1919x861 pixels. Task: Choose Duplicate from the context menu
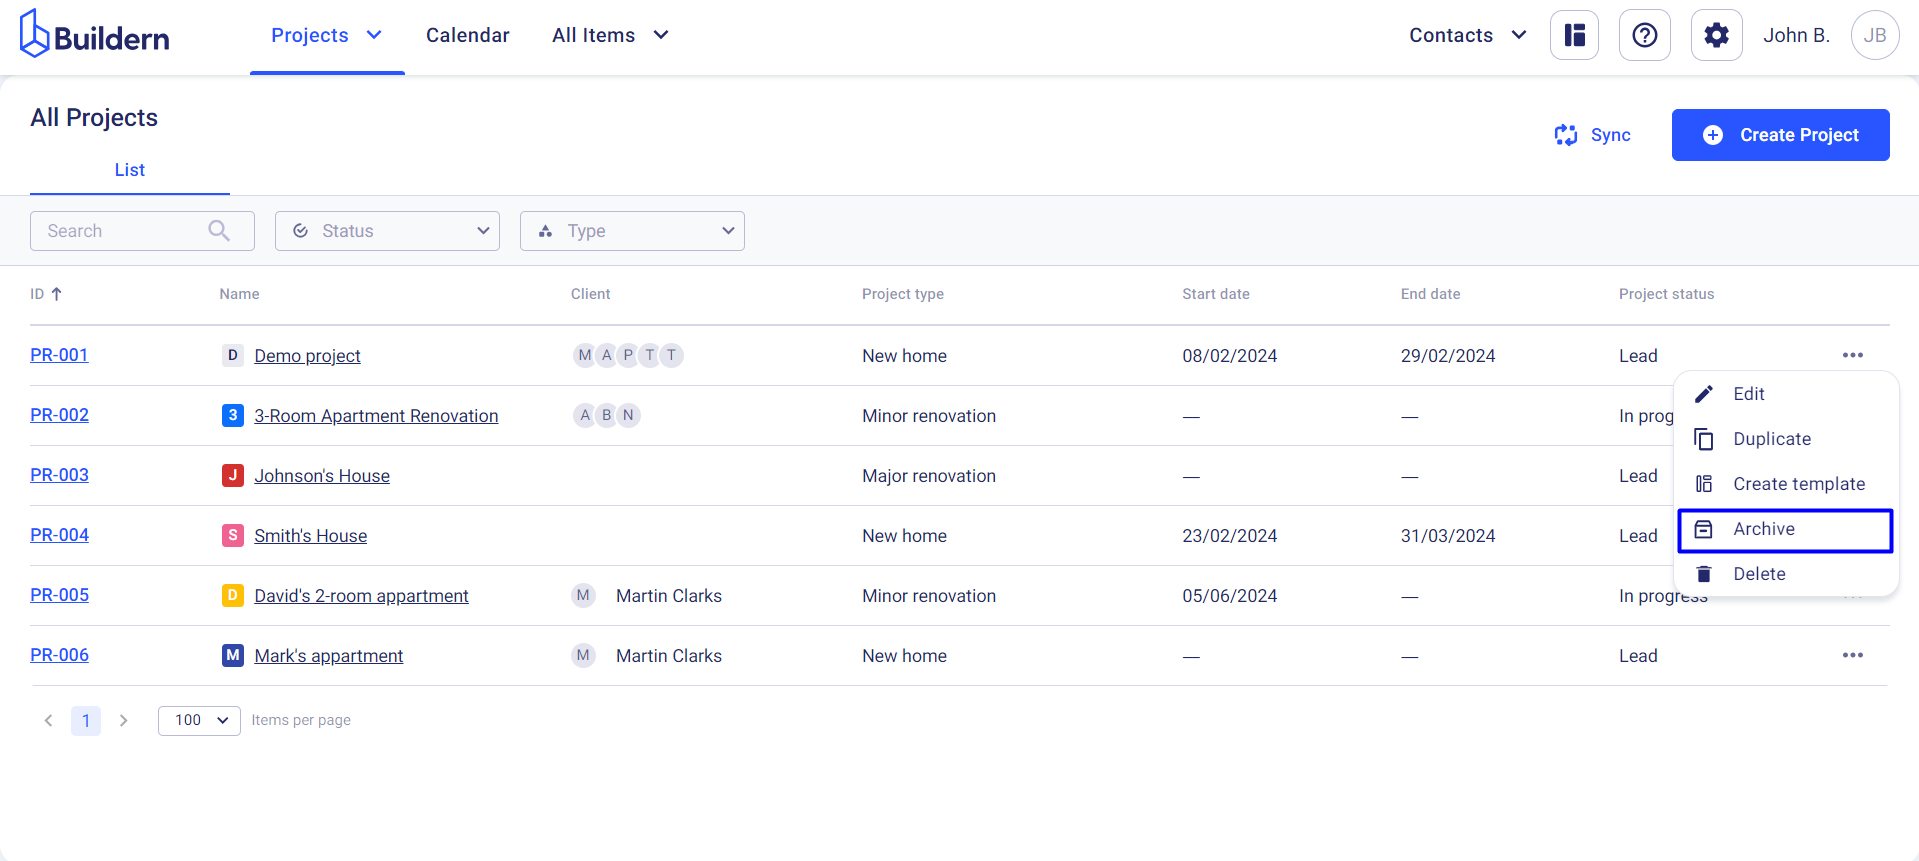pyautogui.click(x=1786, y=439)
